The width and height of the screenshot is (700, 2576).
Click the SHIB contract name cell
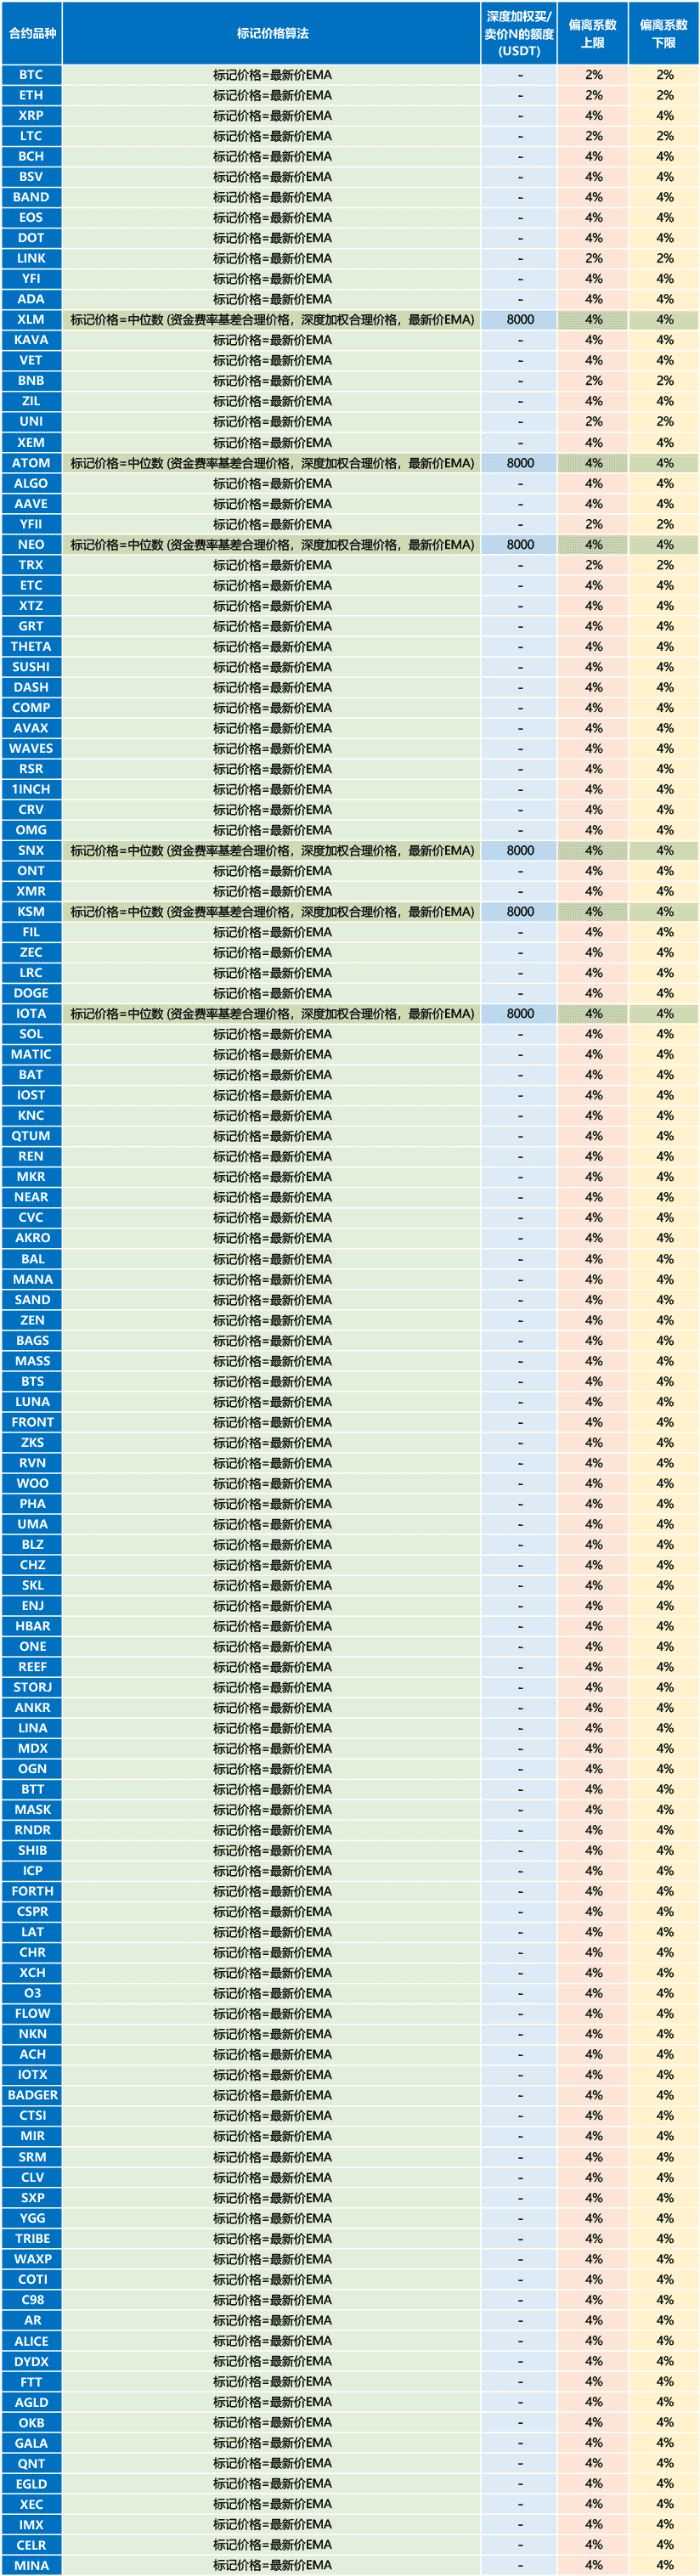31,1851
